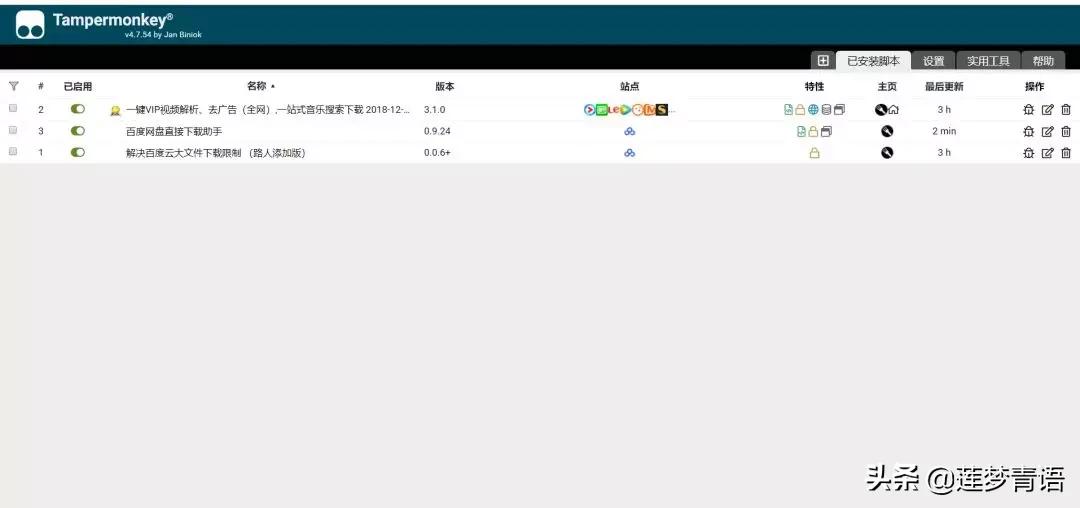The image size is (1080, 508).
Task: Tick checkbox for 百度网盘直接下载助手 row
Action: point(13,130)
